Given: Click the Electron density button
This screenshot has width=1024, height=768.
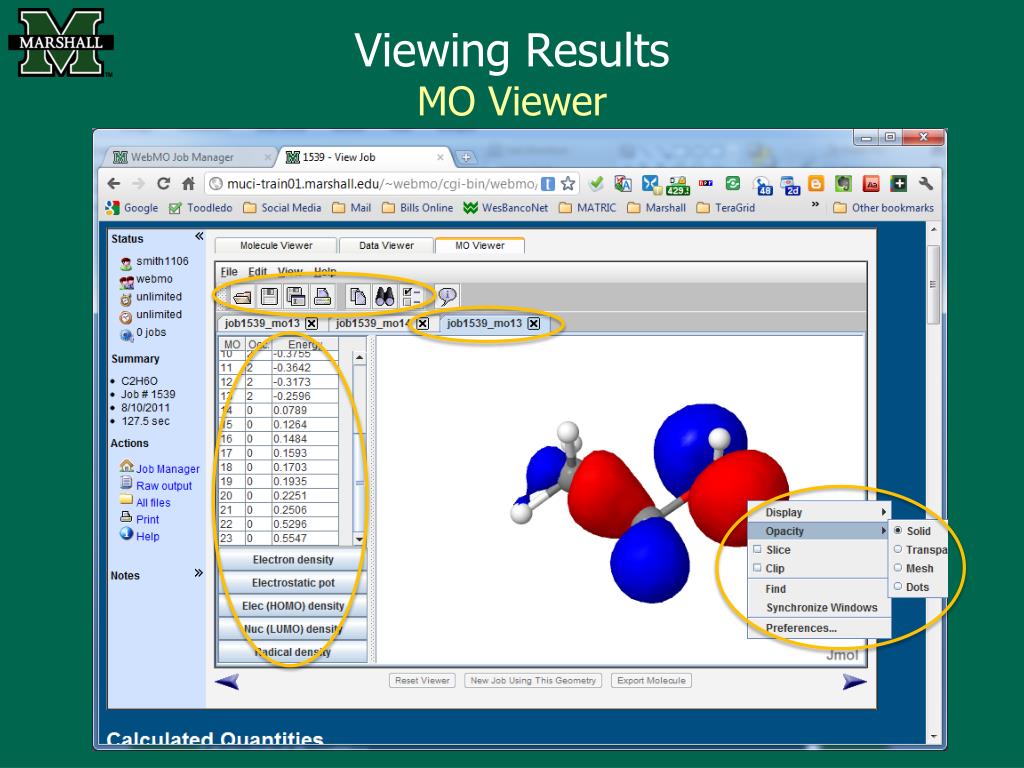Looking at the screenshot, I should pos(293,560).
